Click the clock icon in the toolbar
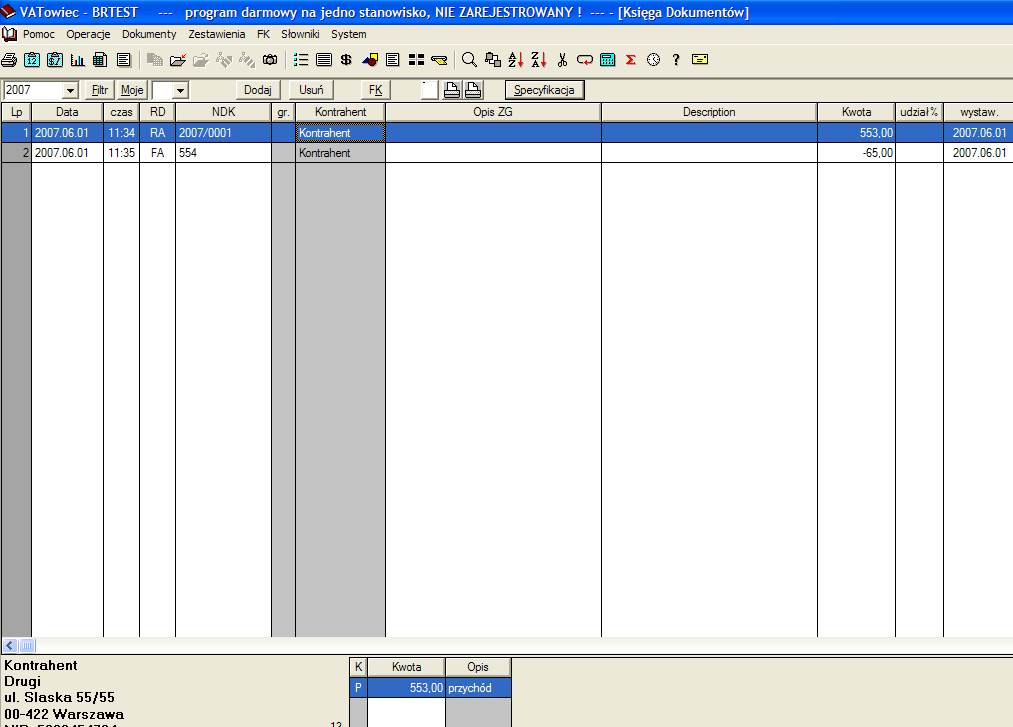The height and width of the screenshot is (727, 1013). (653, 60)
